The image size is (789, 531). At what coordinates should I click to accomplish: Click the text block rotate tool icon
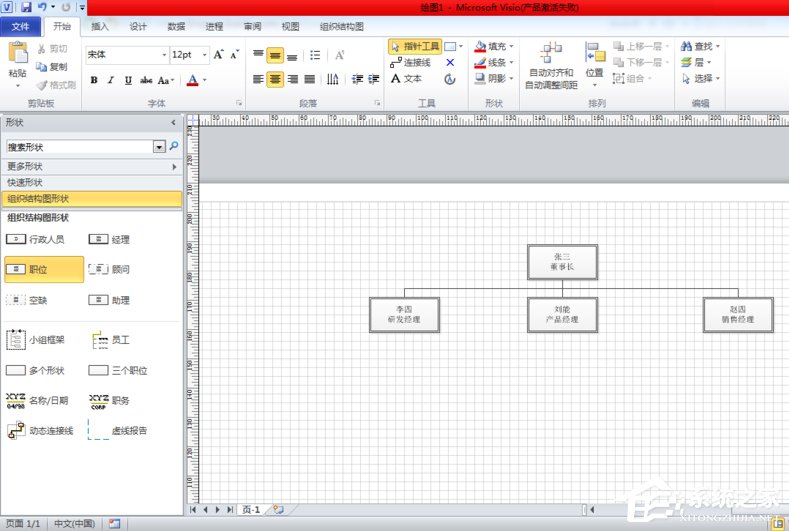450,79
